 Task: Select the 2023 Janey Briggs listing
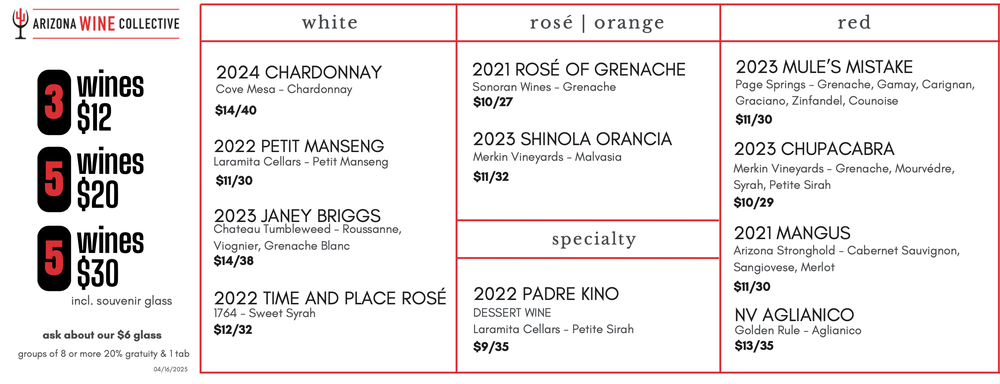point(297,215)
